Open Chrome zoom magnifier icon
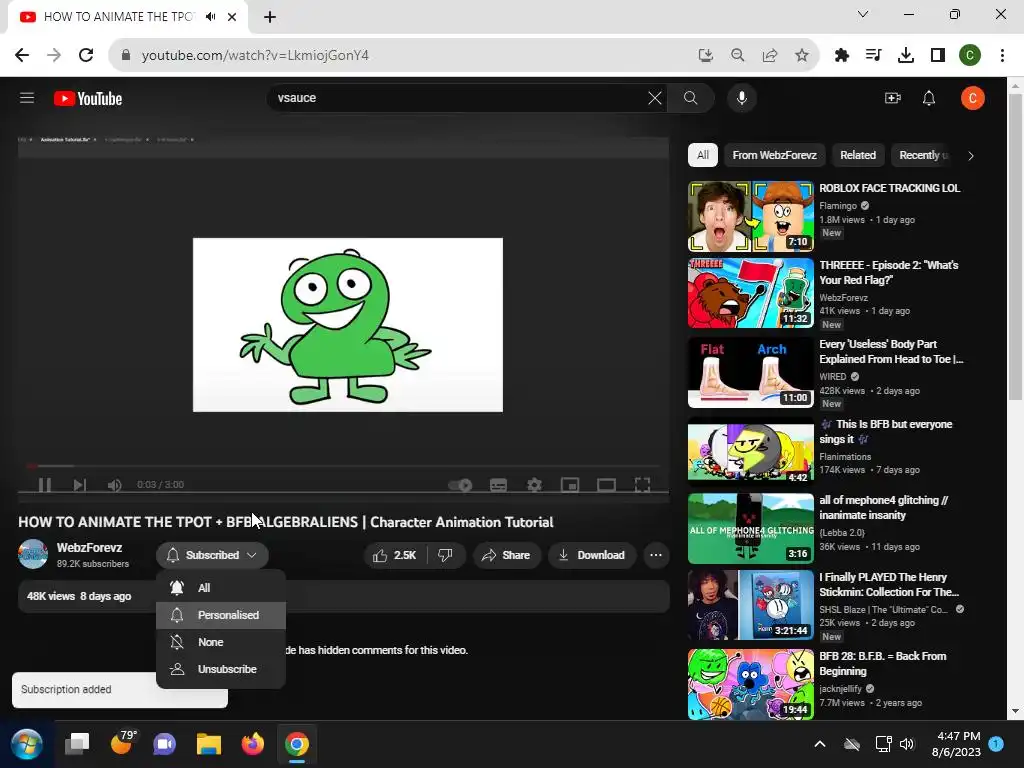 point(737,56)
